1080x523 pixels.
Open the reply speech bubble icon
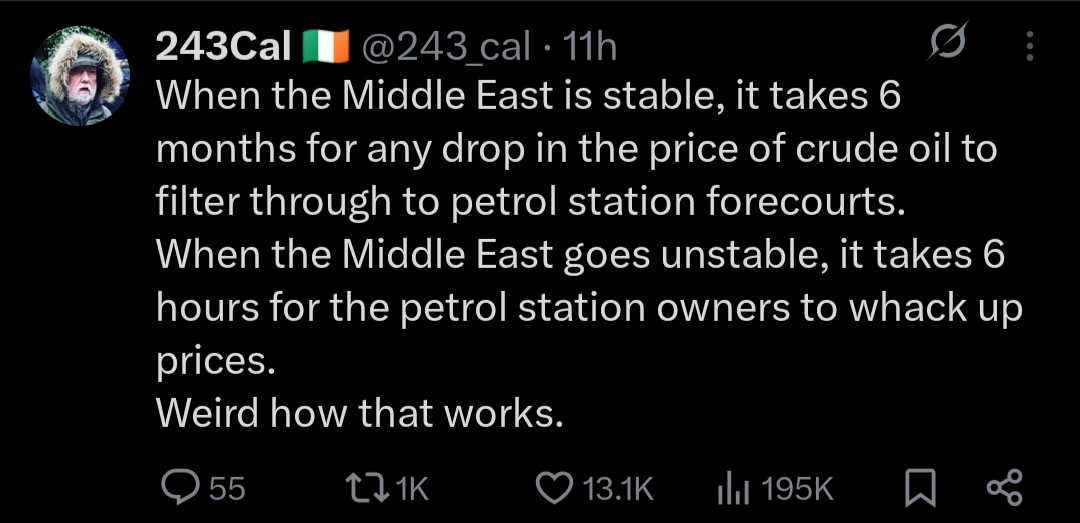tap(181, 487)
